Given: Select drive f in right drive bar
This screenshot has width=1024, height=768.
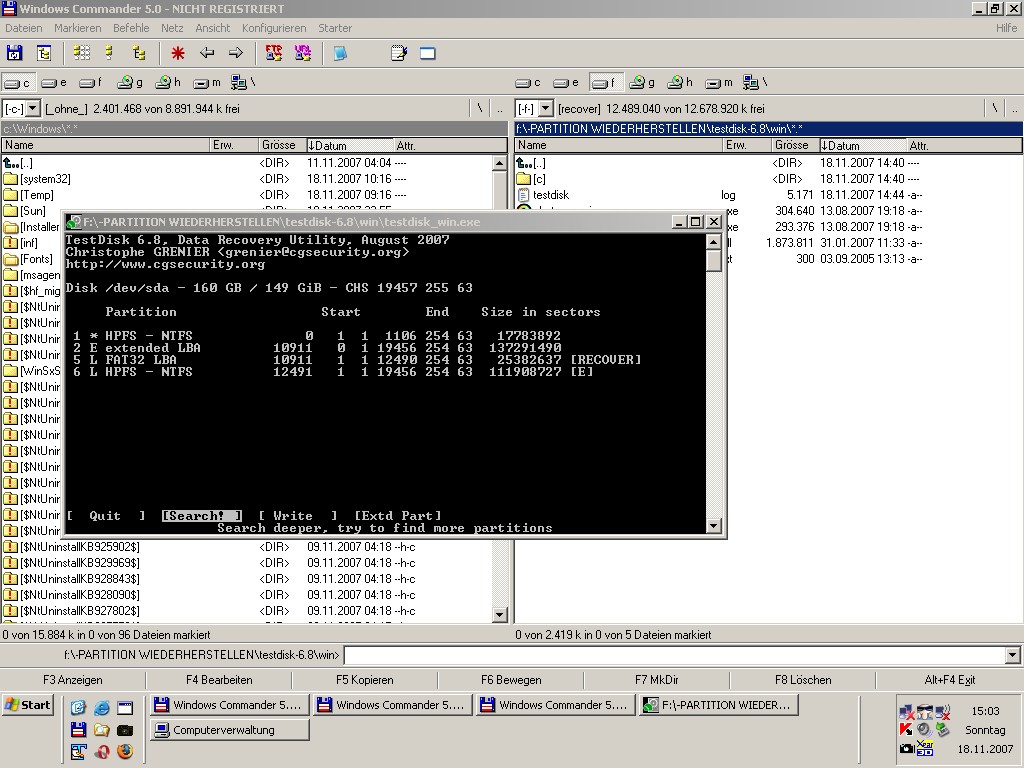Looking at the screenshot, I should (x=605, y=82).
